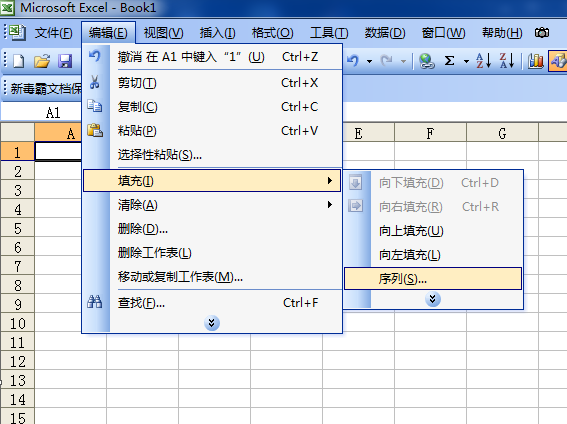Choose Cut from Edit menu
The width and height of the screenshot is (567, 424).
[x=212, y=83]
